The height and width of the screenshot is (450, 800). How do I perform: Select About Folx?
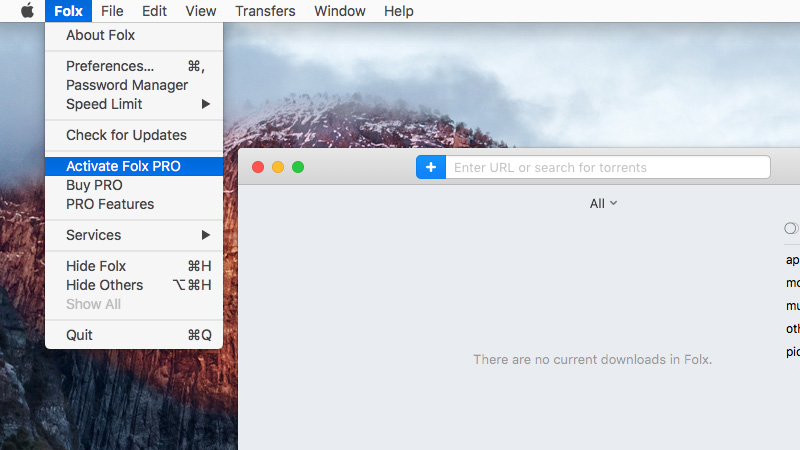[134, 35]
